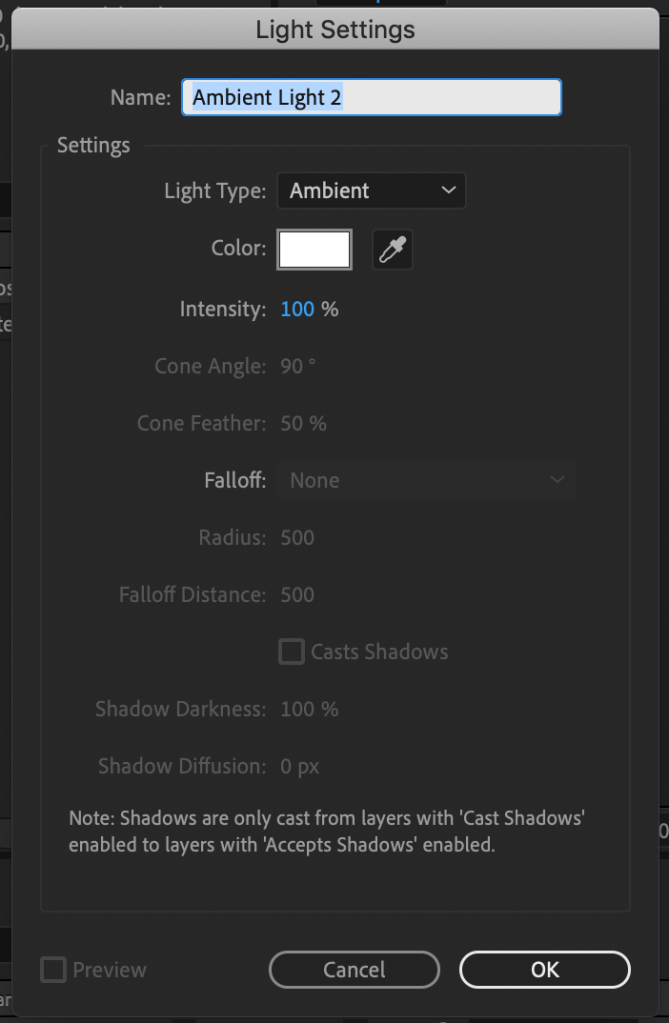
Task: Click the Intensity label text
Action: pyautogui.click(x=222, y=310)
